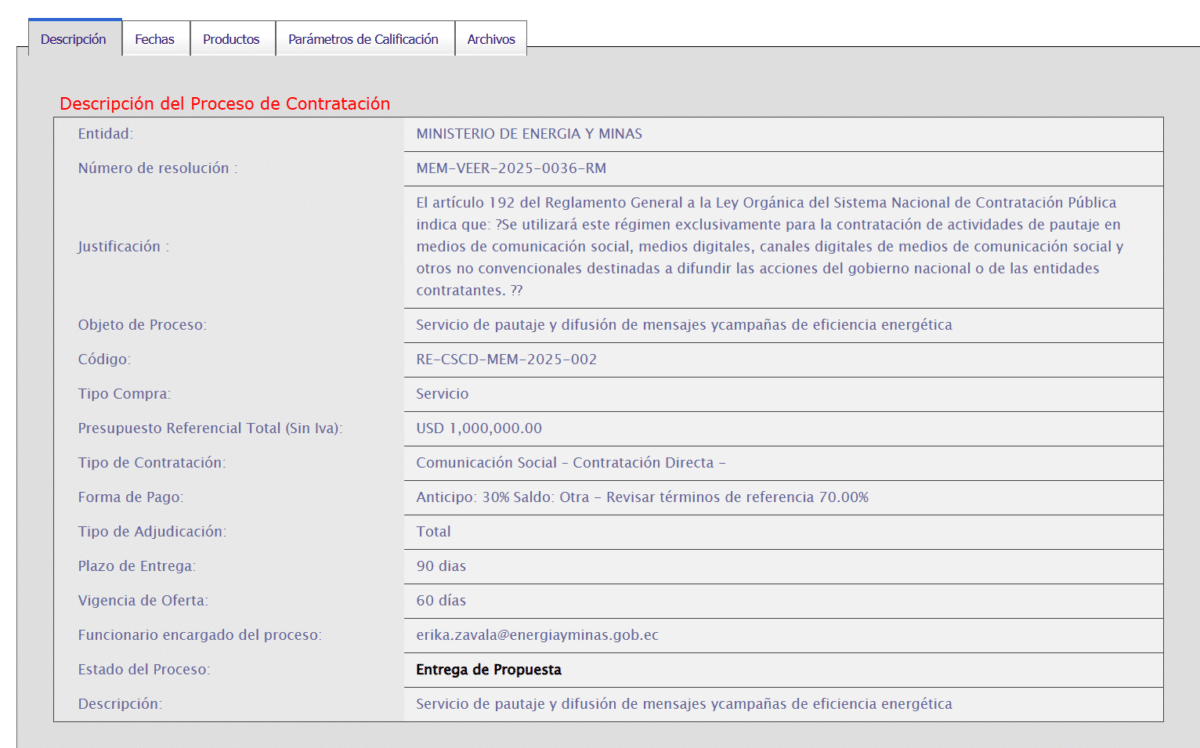Click the 'Tipo de Contratación:' label
Image resolution: width=1200 pixels, height=748 pixels.
pyautogui.click(x=152, y=462)
